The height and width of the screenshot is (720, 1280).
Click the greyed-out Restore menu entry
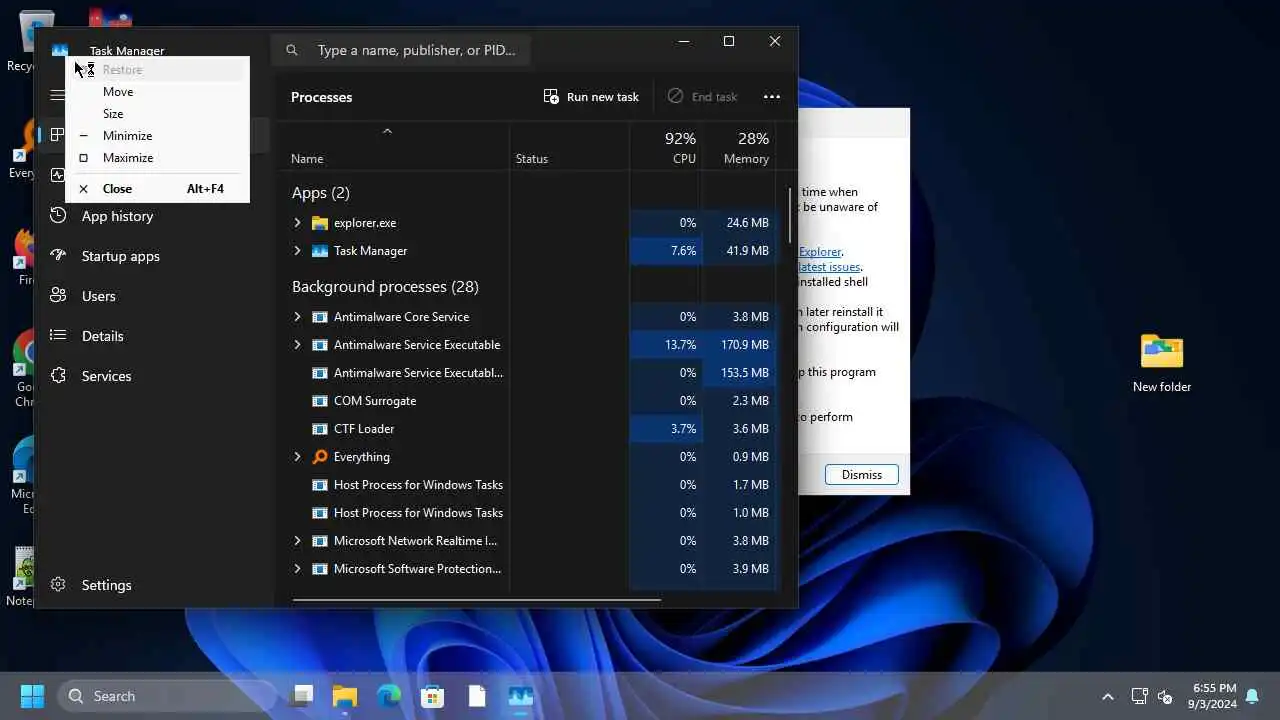coord(157,70)
